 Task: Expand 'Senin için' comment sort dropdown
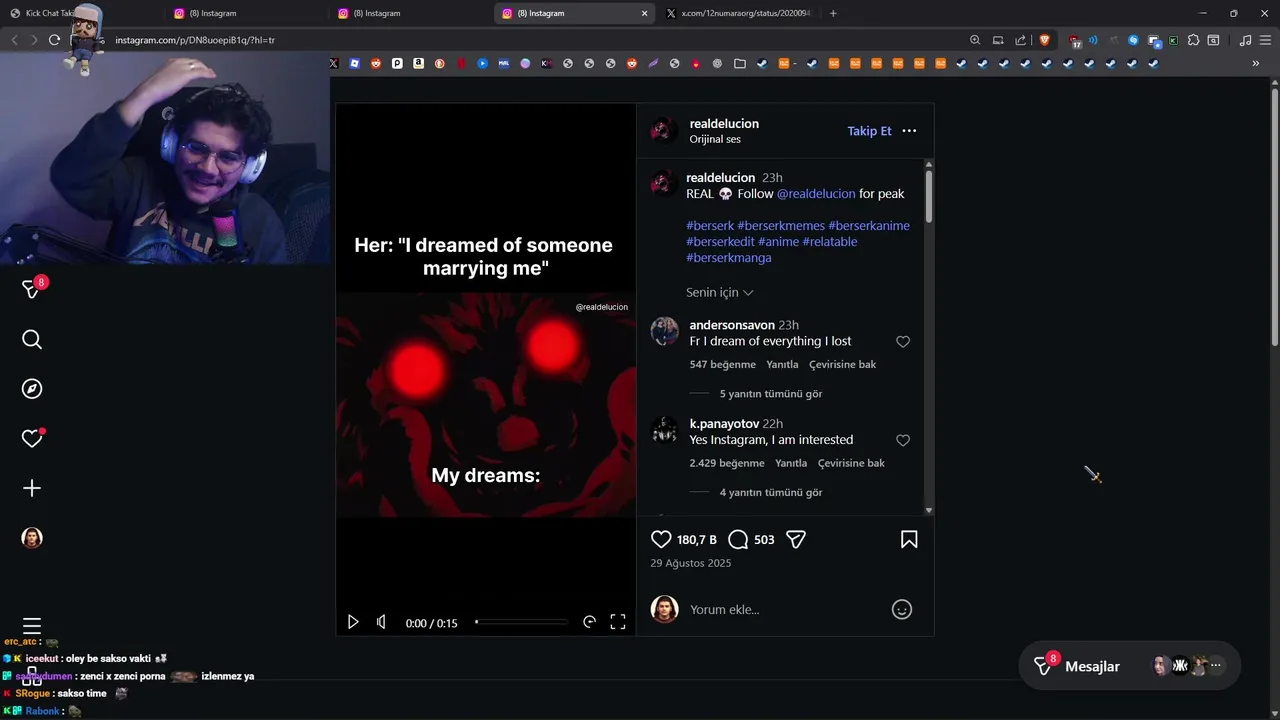tap(720, 292)
